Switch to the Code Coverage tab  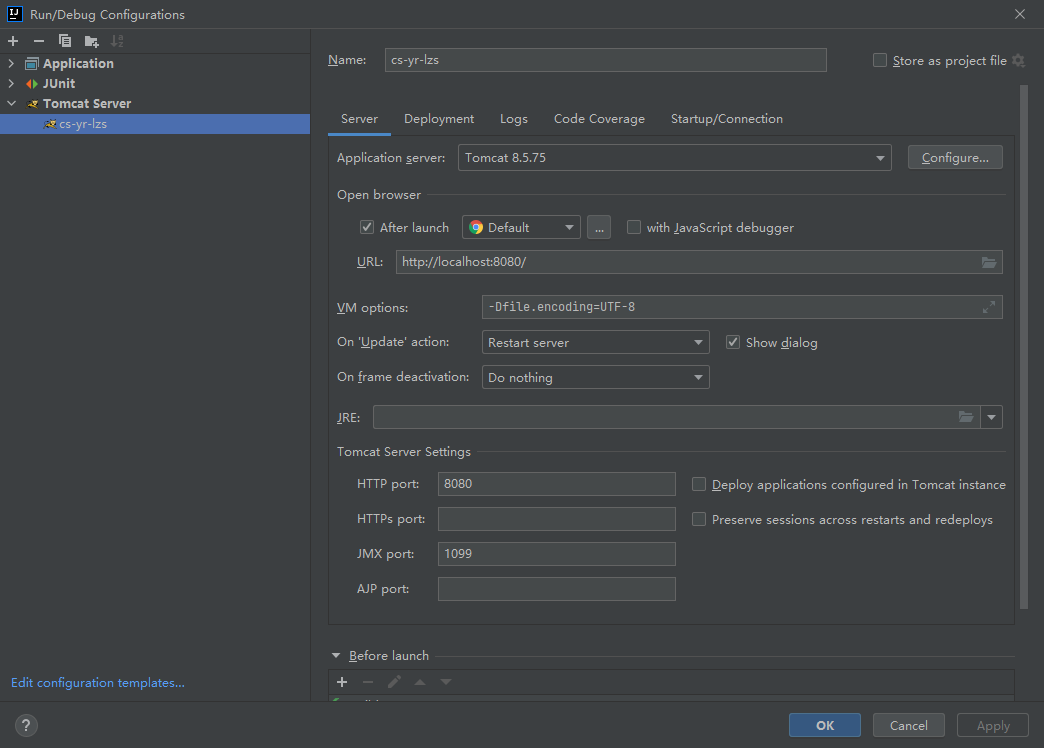pyautogui.click(x=599, y=119)
